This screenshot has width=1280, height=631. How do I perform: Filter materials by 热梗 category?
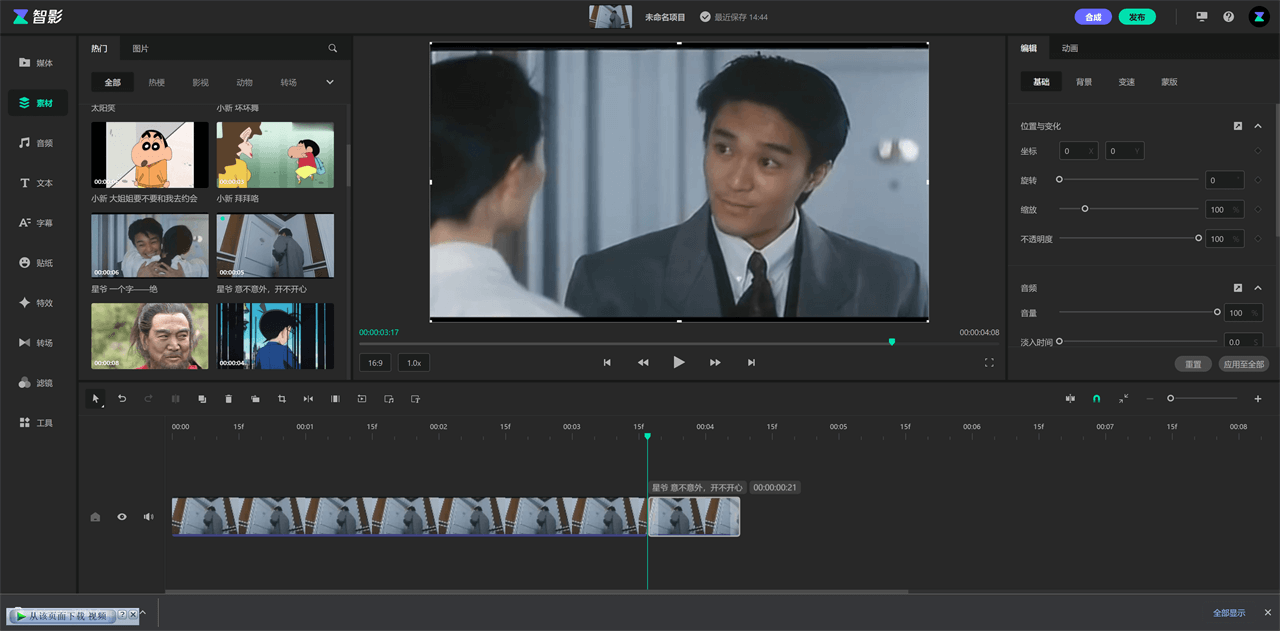click(157, 82)
